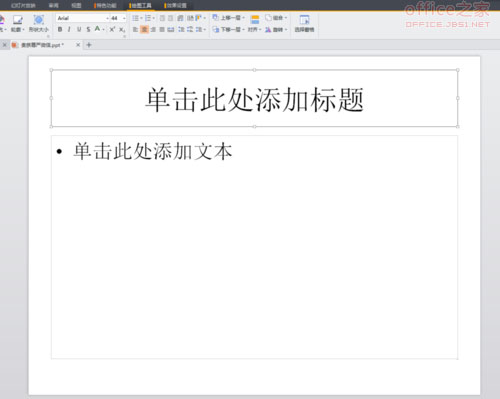Select right text alignment
This screenshot has height=399, width=500.
tap(153, 30)
